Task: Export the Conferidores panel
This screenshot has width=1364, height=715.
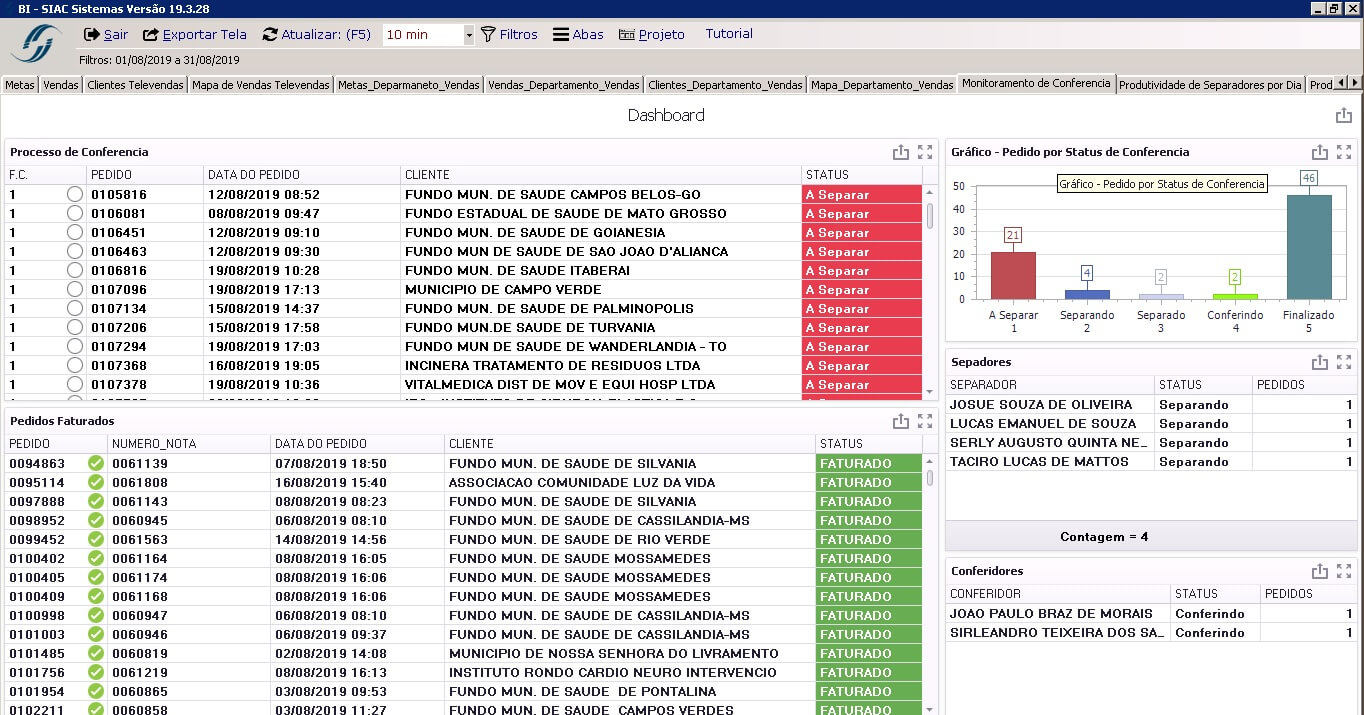Action: (x=1319, y=571)
